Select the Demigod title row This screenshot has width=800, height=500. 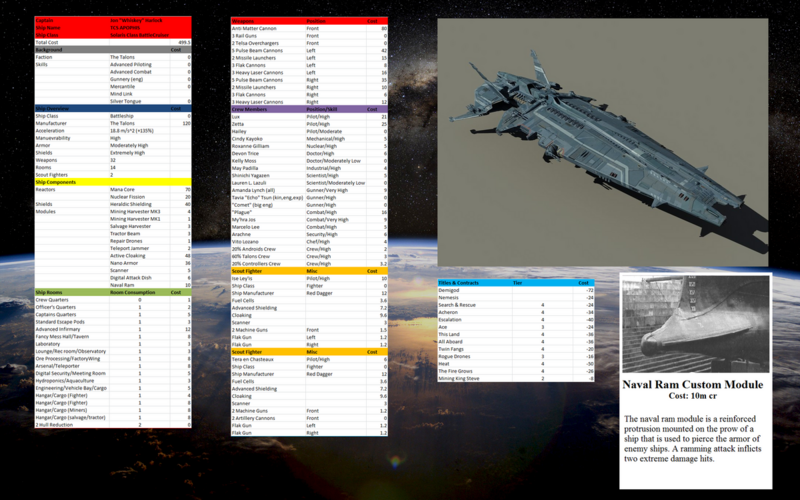coord(516,290)
